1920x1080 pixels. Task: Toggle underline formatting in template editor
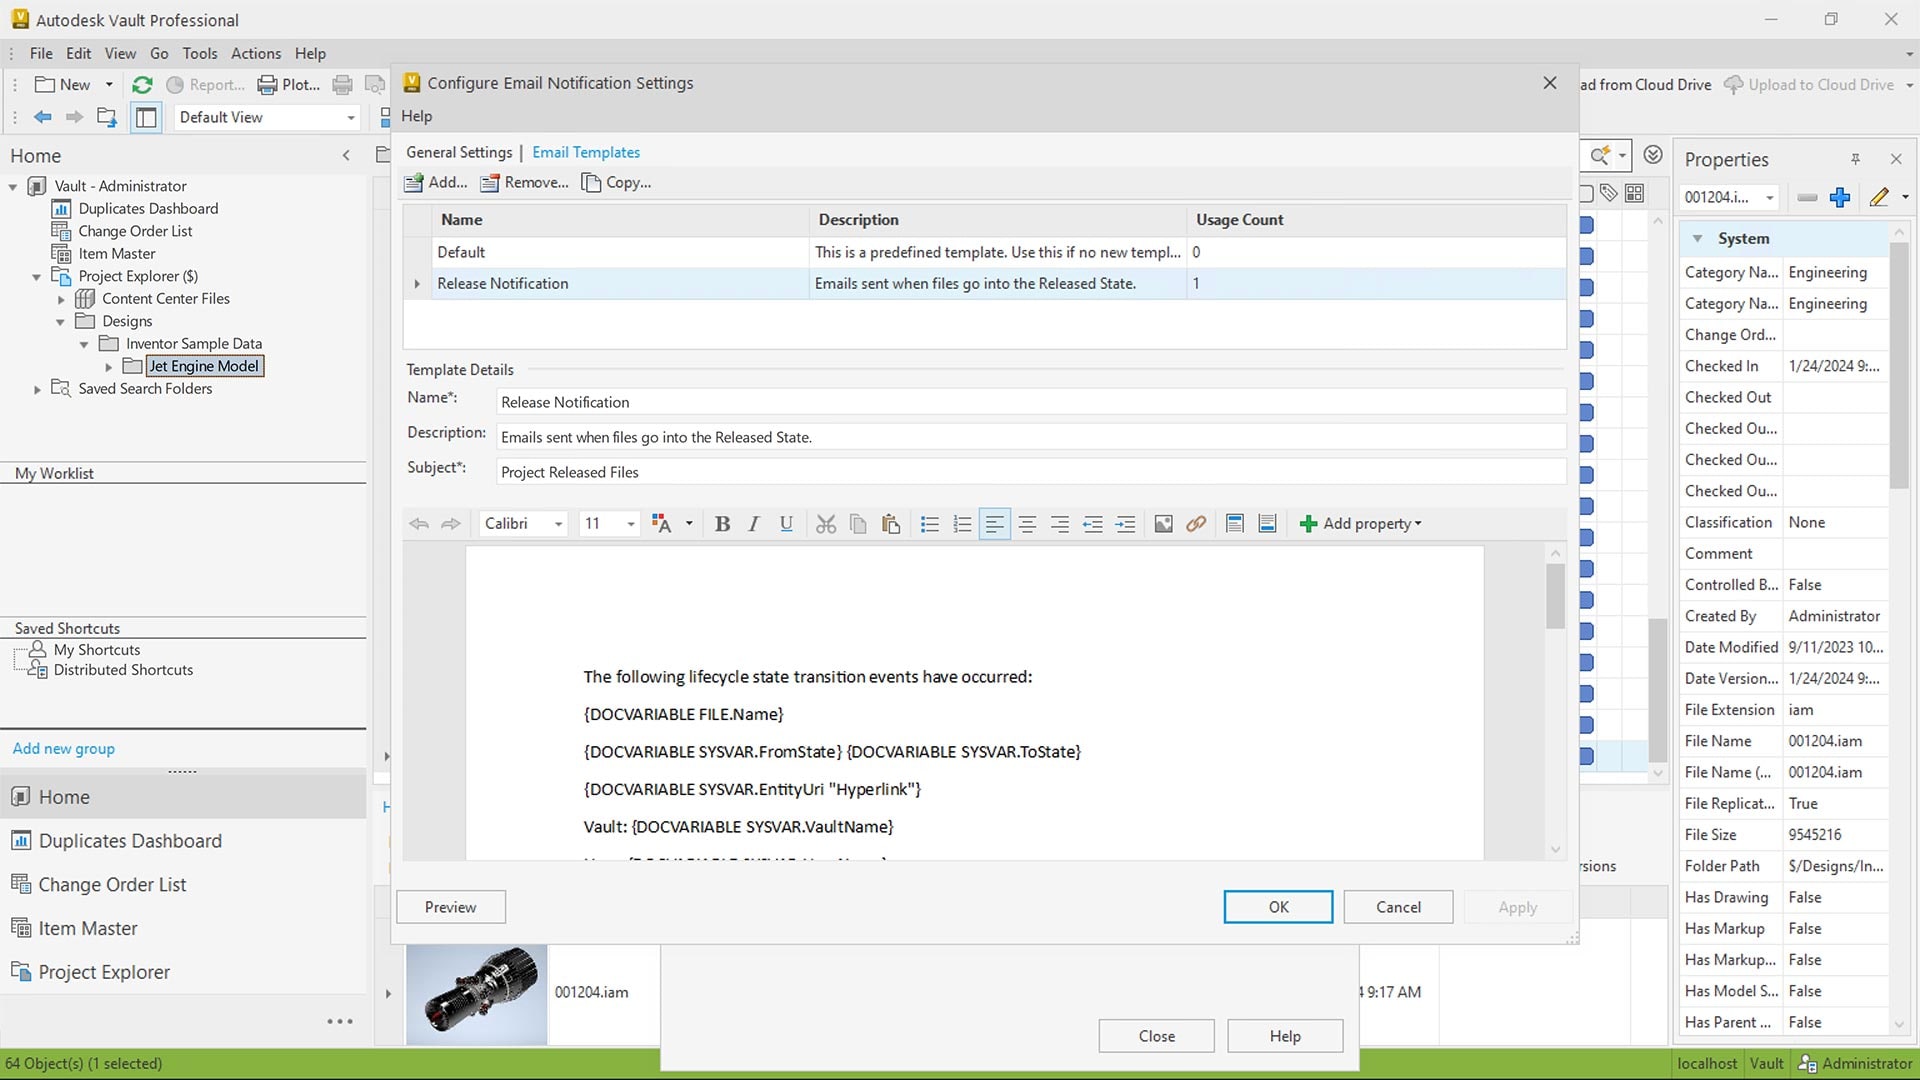pos(786,524)
